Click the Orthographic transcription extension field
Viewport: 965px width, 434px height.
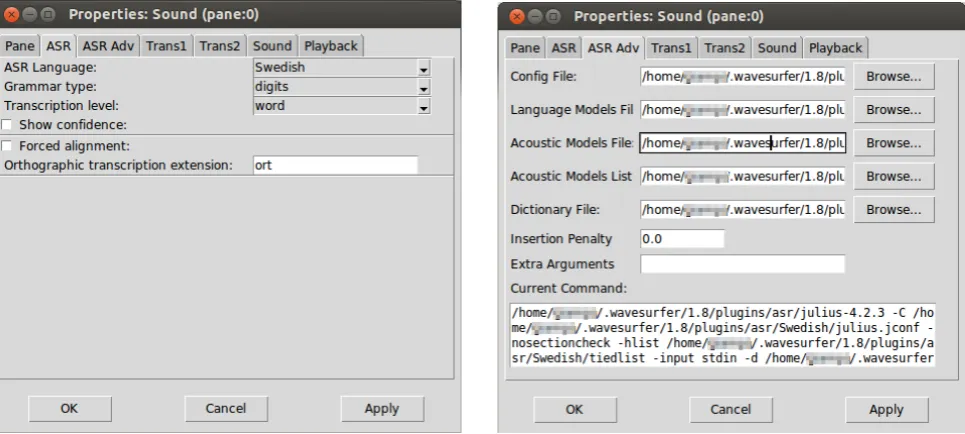pyautogui.click(x=335, y=166)
